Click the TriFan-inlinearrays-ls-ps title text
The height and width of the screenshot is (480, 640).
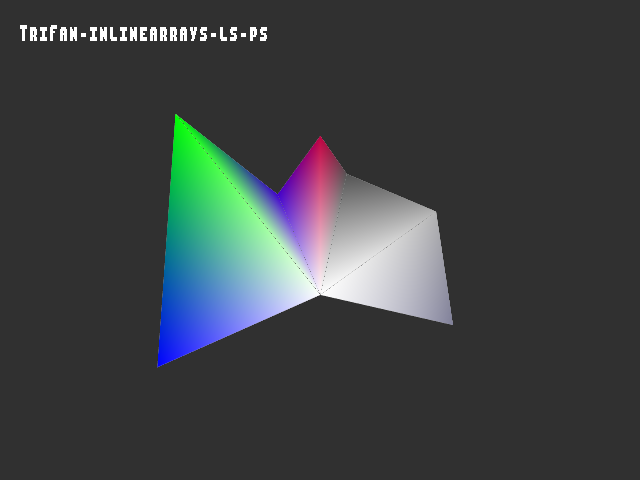(x=144, y=33)
